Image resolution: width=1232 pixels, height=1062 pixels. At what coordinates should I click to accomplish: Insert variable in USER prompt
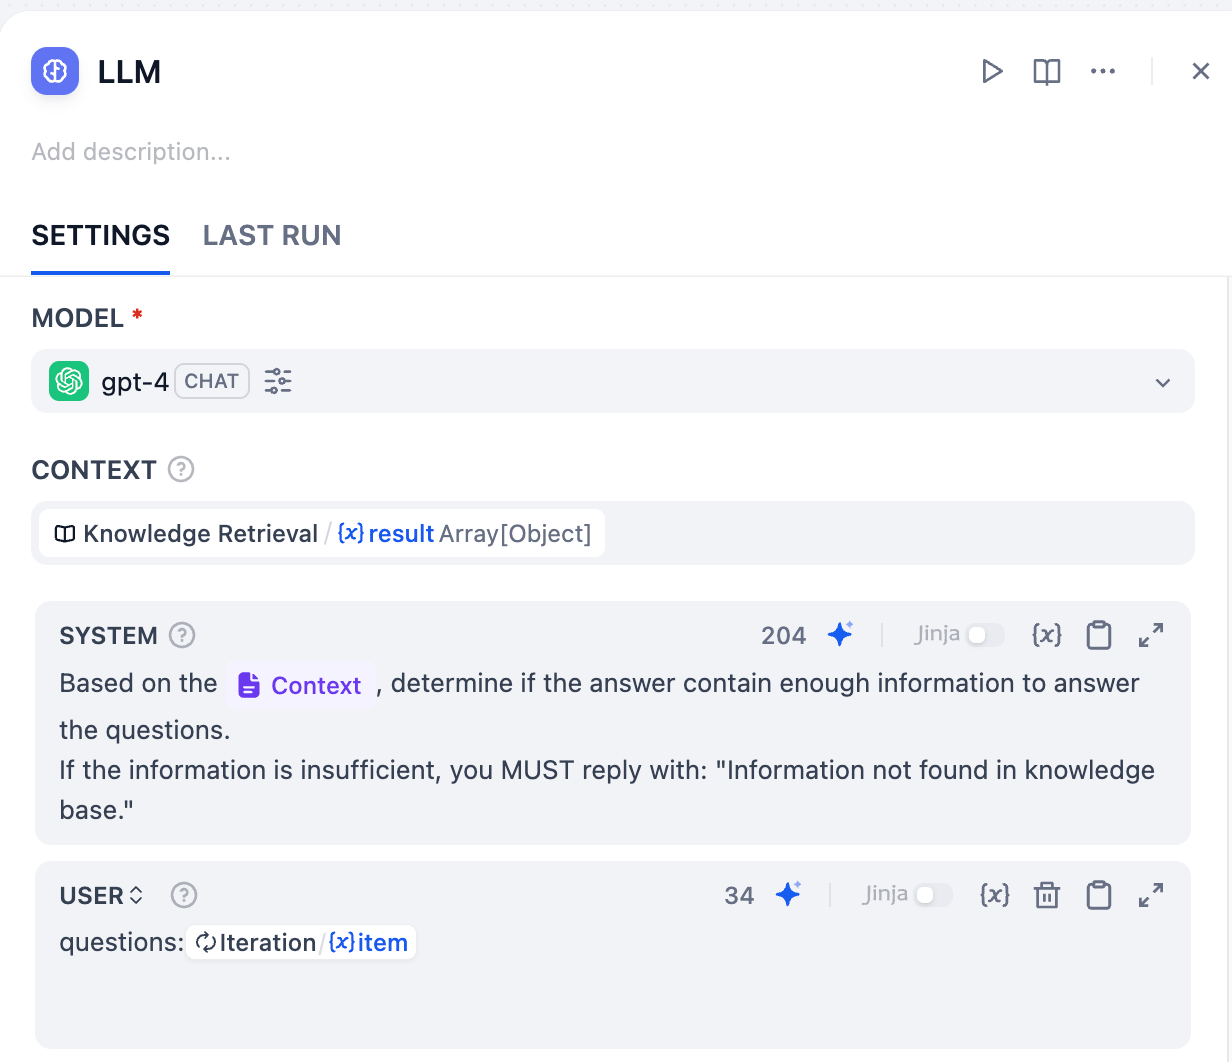click(x=995, y=895)
